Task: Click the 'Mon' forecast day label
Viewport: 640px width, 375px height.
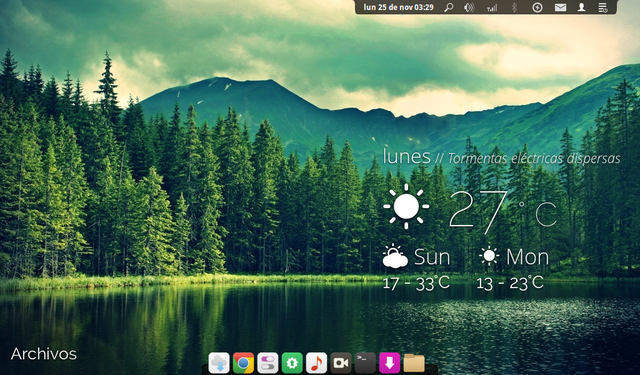Action: (x=528, y=257)
